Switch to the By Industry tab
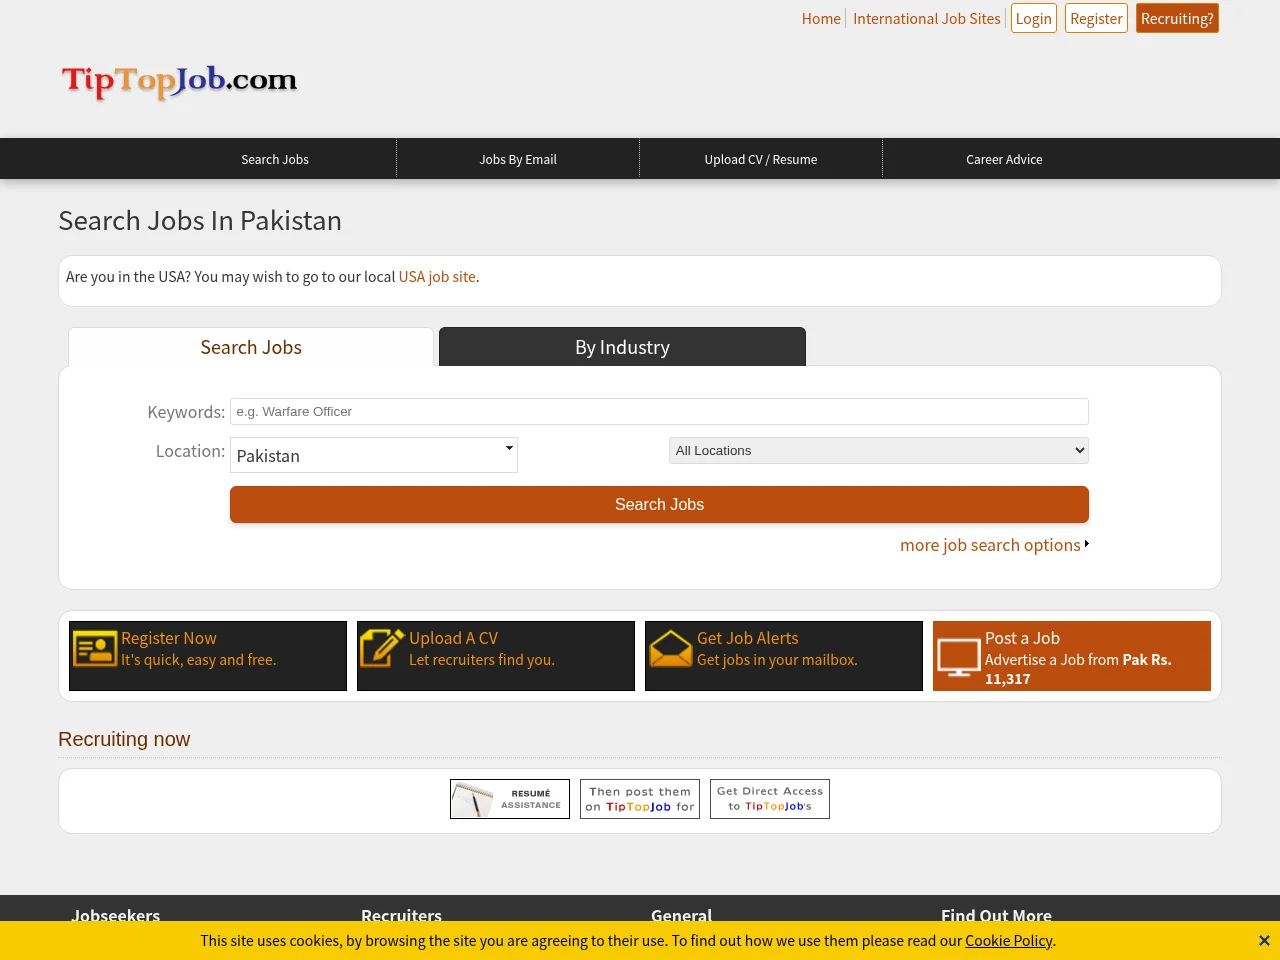 622,347
